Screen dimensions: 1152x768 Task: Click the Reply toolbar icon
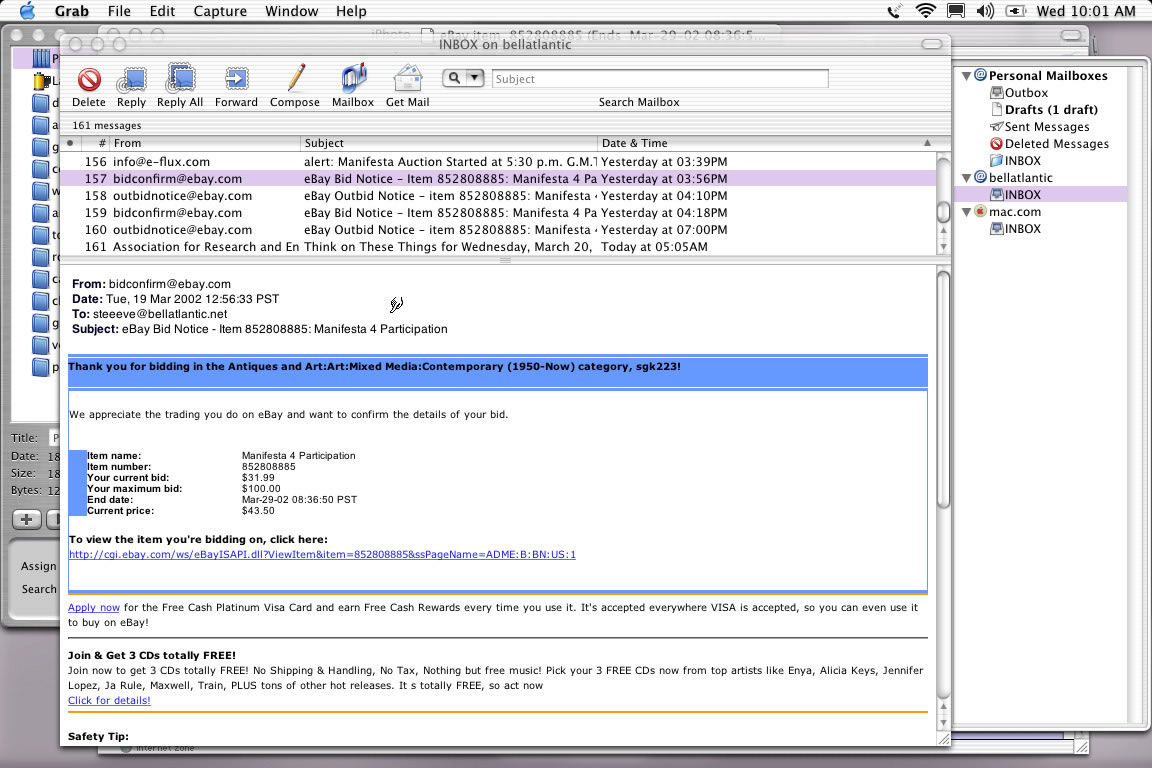[x=132, y=79]
